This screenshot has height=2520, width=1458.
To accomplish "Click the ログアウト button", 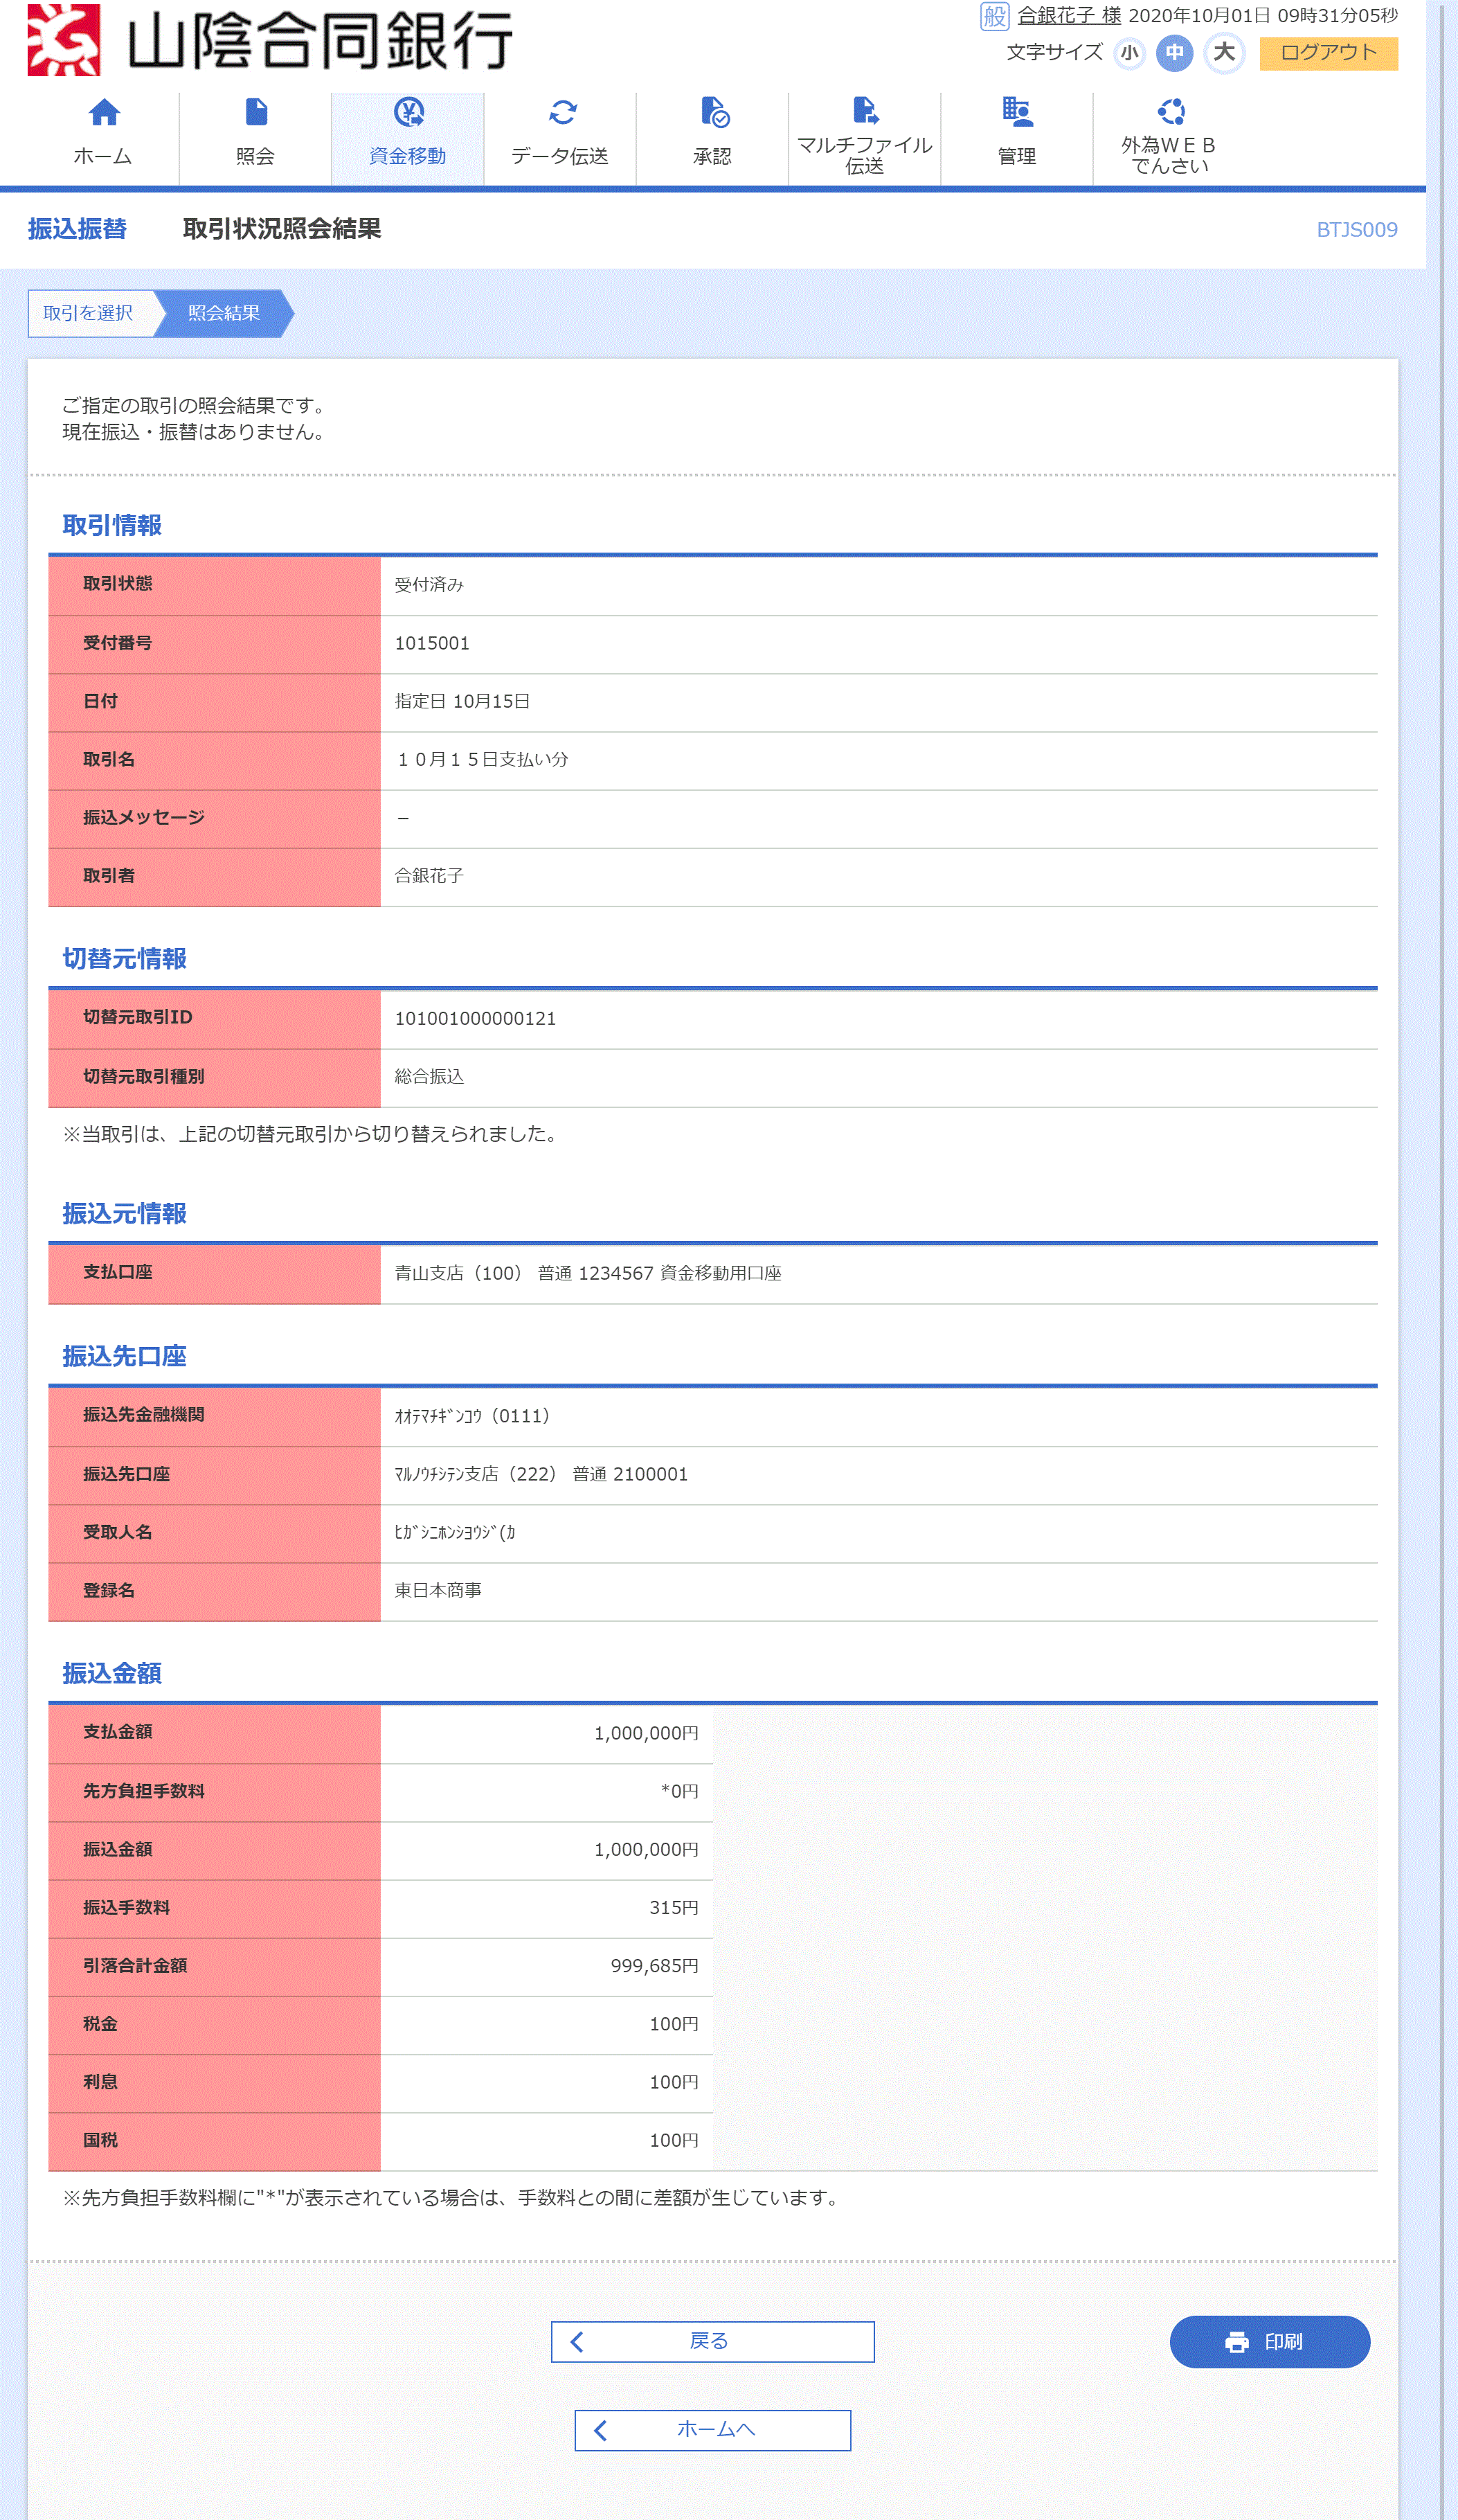I will coord(1328,53).
